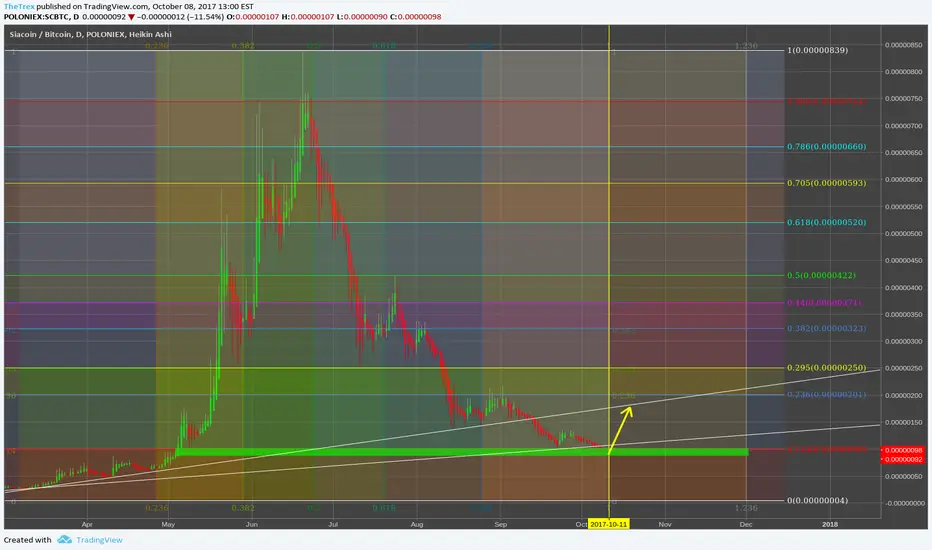932x550 pixels.
Task: Click the Apr label on time axis
Action: (x=87, y=524)
